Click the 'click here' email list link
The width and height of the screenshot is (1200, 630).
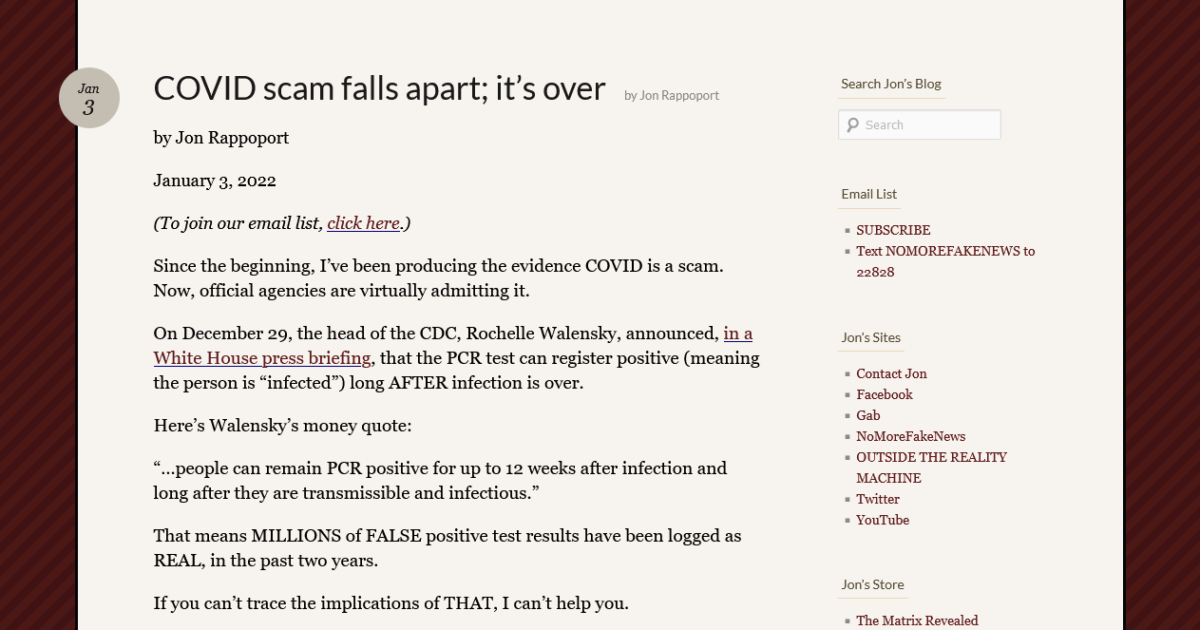point(363,223)
